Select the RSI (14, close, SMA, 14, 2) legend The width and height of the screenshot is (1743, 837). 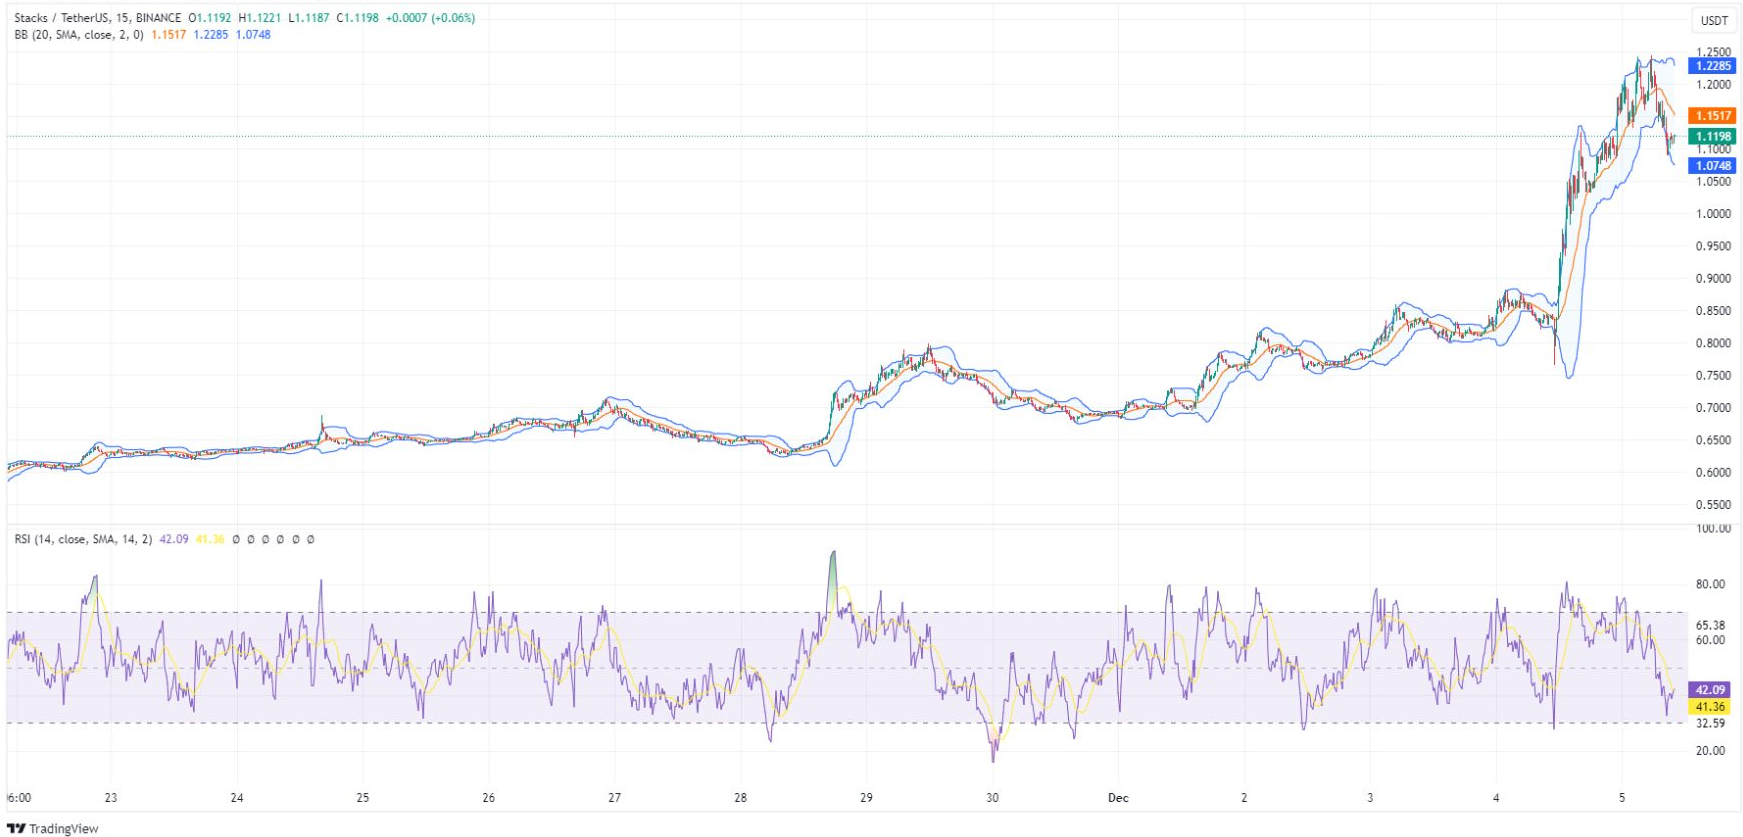point(83,539)
